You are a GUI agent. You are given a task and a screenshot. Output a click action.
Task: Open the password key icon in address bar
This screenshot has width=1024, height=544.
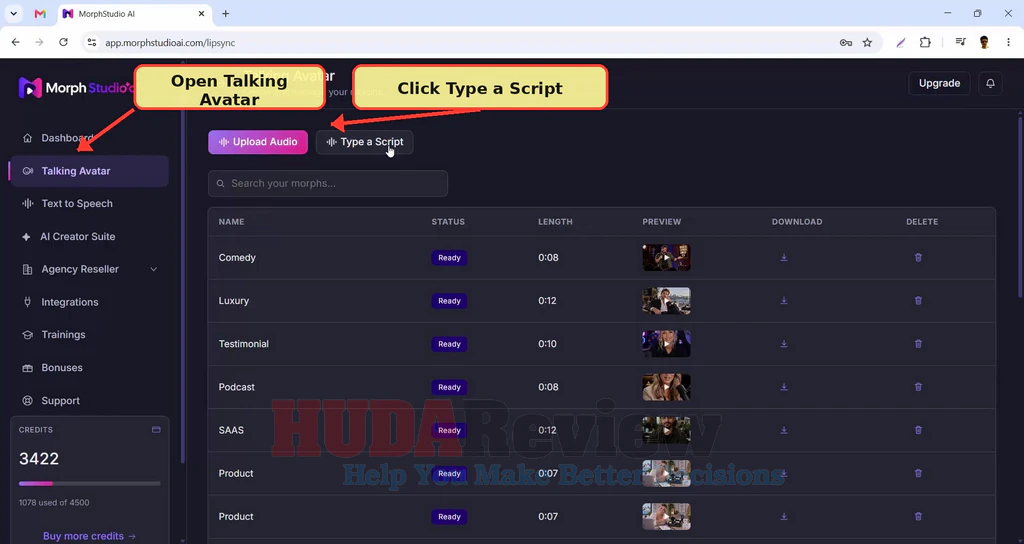(x=846, y=42)
